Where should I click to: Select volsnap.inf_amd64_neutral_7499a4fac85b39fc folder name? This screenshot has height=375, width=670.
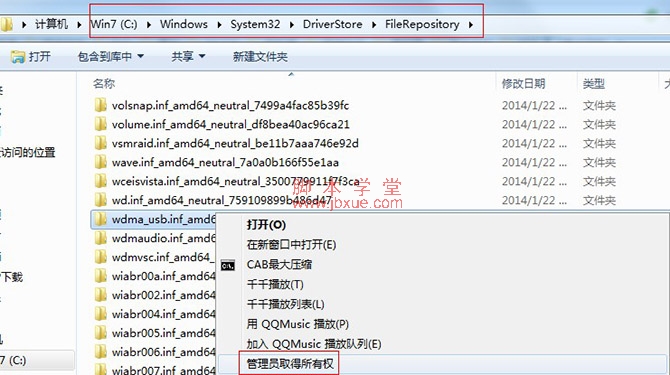point(230,105)
